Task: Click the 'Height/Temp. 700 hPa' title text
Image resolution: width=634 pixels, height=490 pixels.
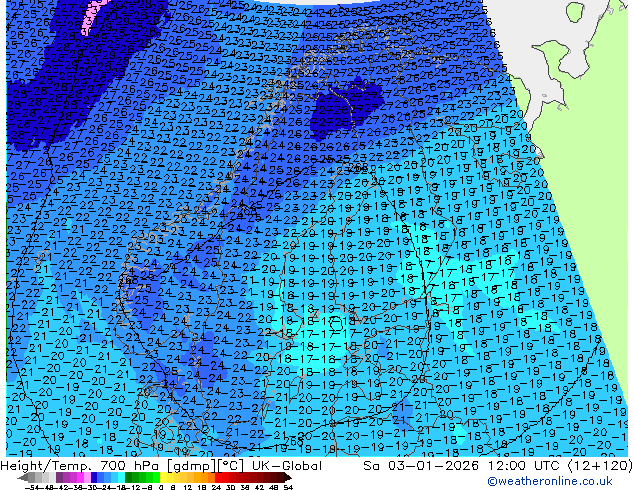Action: 82,466
